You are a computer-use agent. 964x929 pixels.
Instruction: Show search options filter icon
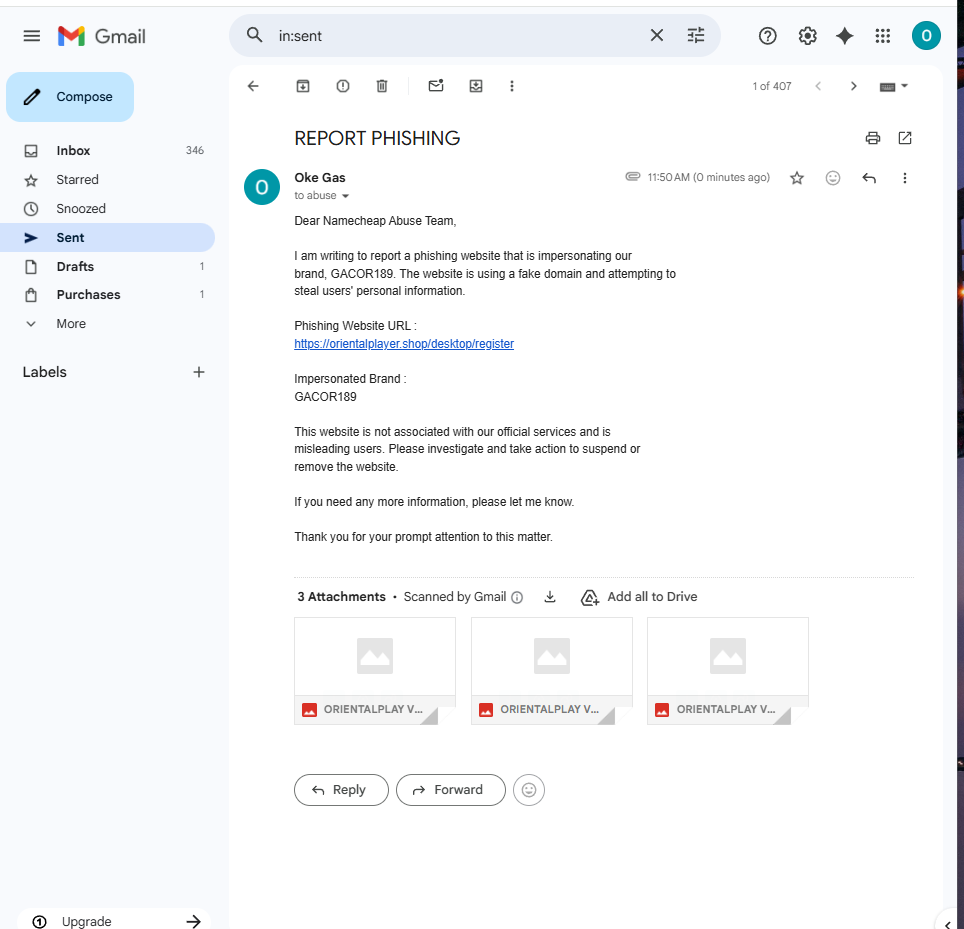(695, 36)
